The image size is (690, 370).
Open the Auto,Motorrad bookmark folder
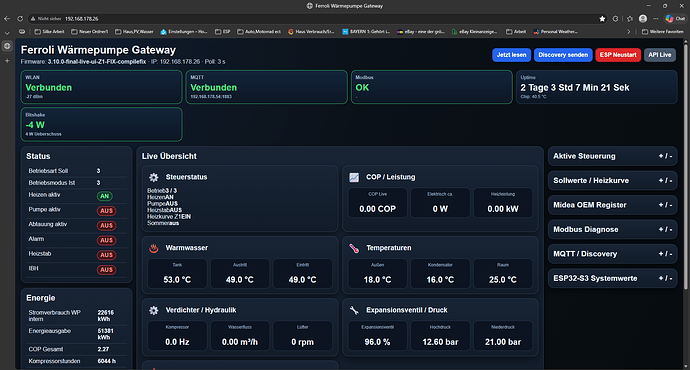pos(259,32)
